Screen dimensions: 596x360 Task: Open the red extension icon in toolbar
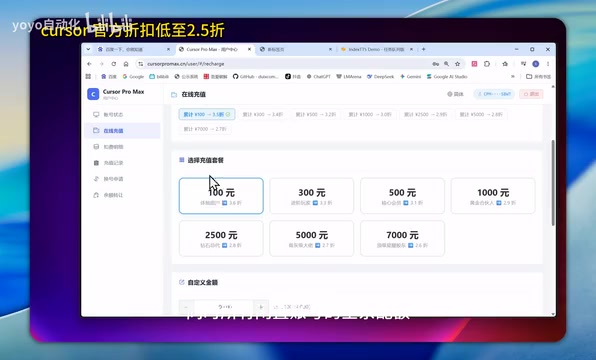pyautogui.click(x=474, y=64)
